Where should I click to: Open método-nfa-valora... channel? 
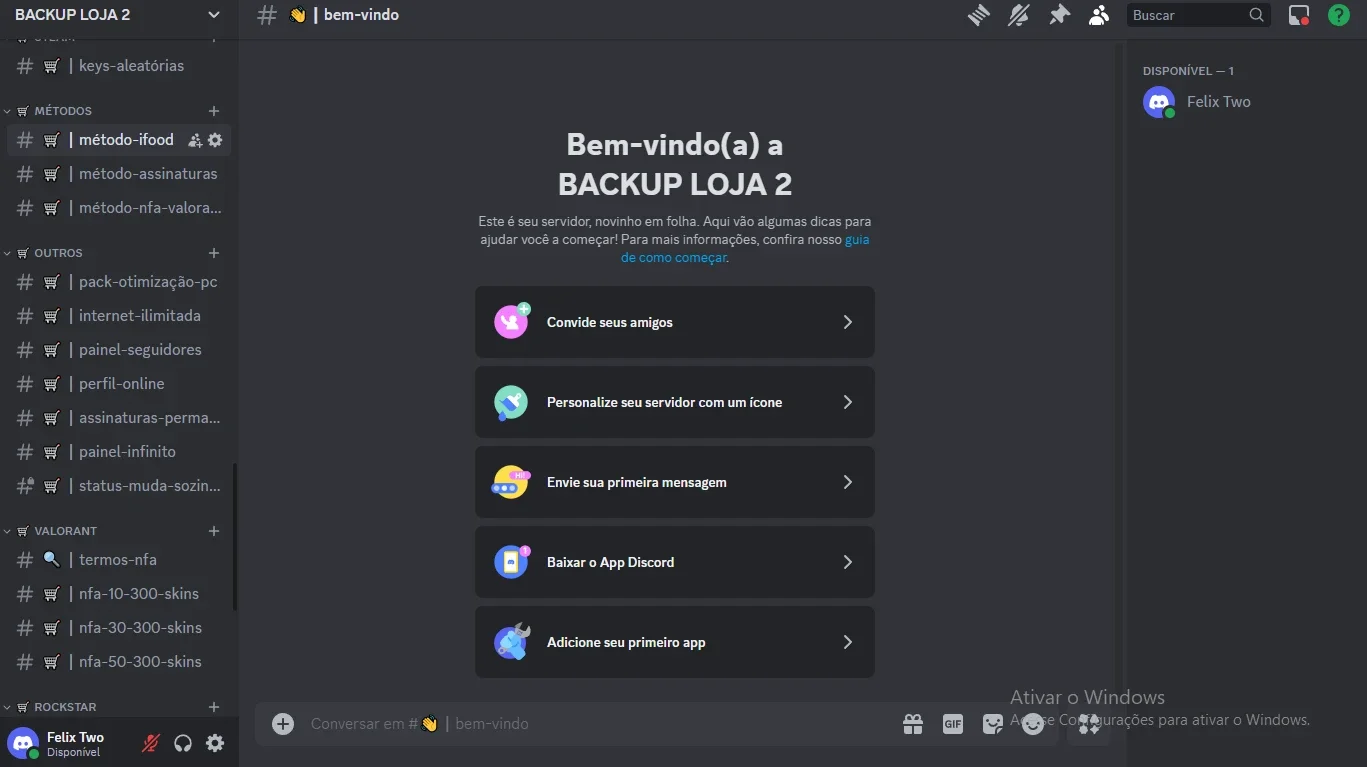click(119, 208)
